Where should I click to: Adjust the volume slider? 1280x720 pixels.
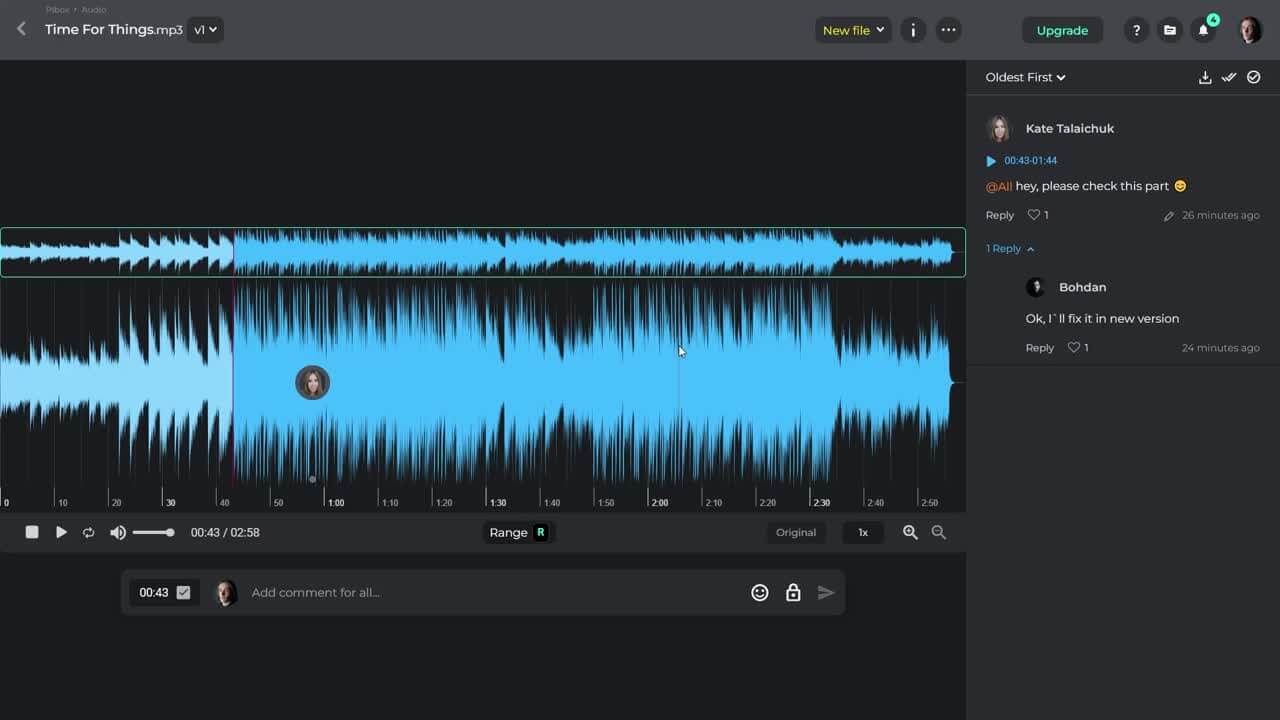(x=153, y=532)
